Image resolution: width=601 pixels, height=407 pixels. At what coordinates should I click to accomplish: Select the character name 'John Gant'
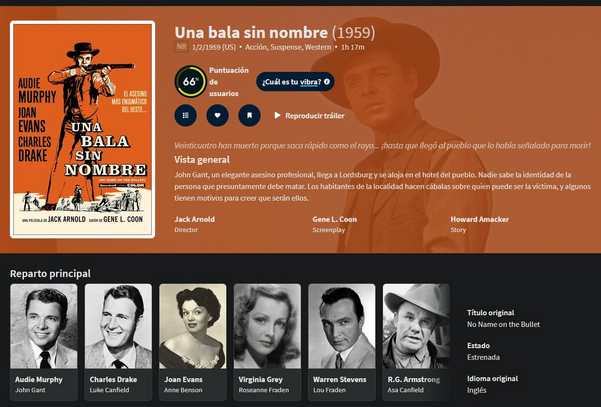point(30,390)
